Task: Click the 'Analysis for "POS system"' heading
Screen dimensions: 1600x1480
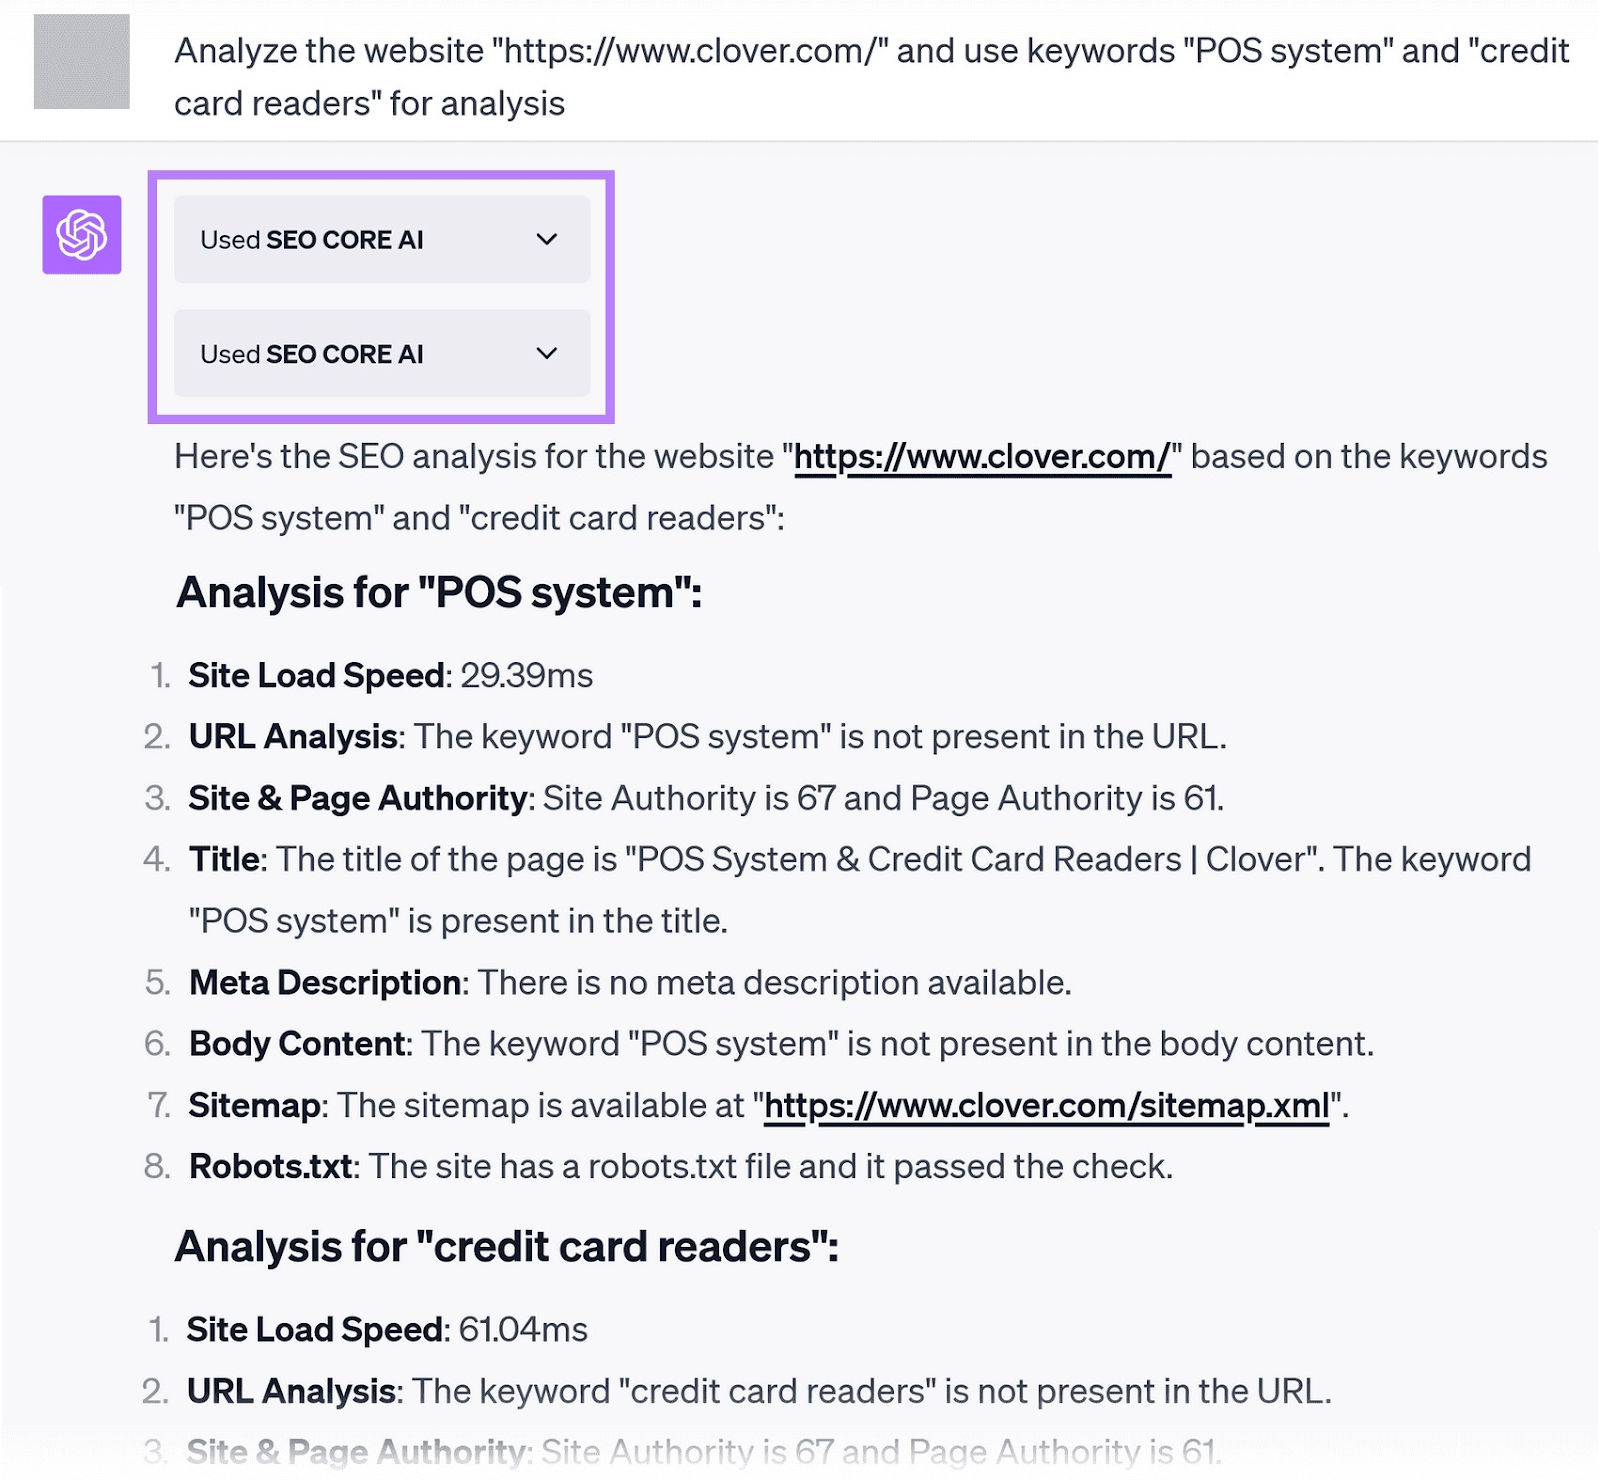Action: tap(439, 593)
